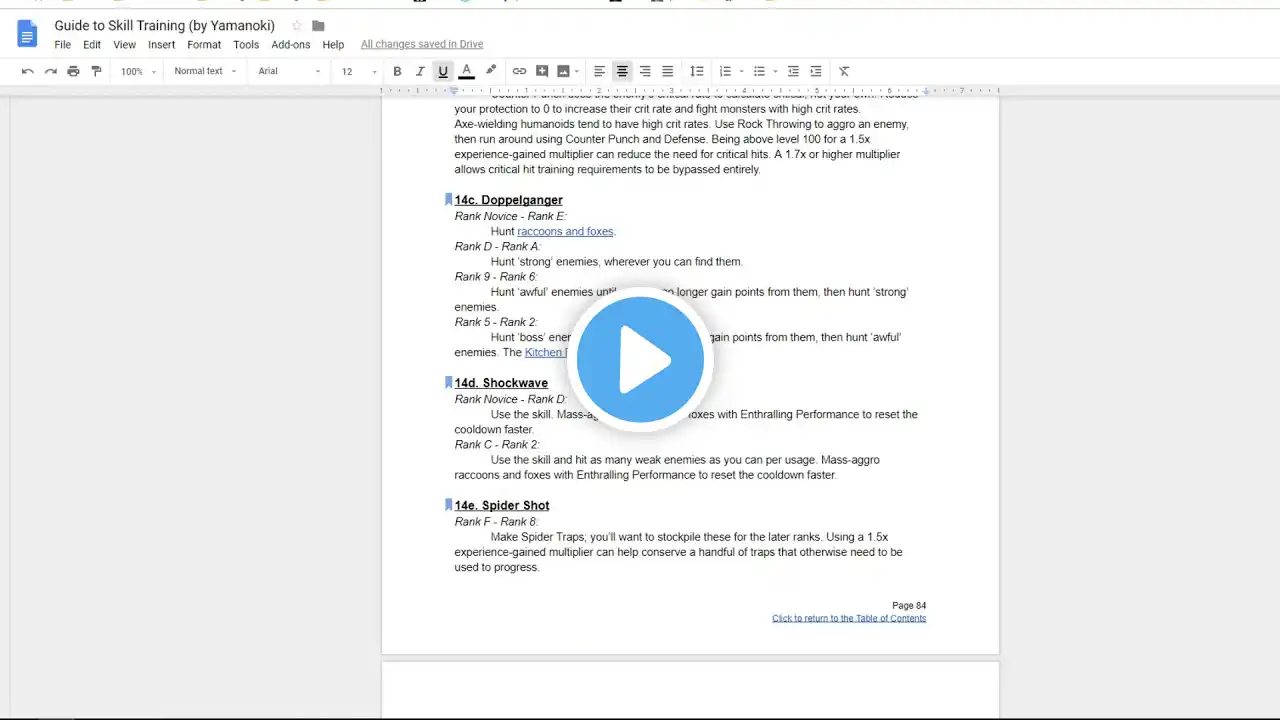
Task: Open the Insert menu
Action: [x=161, y=45]
